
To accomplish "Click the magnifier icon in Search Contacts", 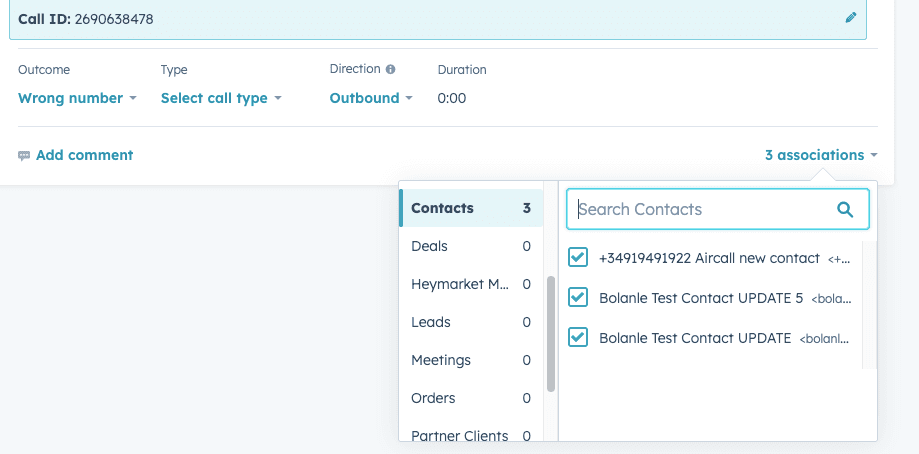I will [x=845, y=209].
